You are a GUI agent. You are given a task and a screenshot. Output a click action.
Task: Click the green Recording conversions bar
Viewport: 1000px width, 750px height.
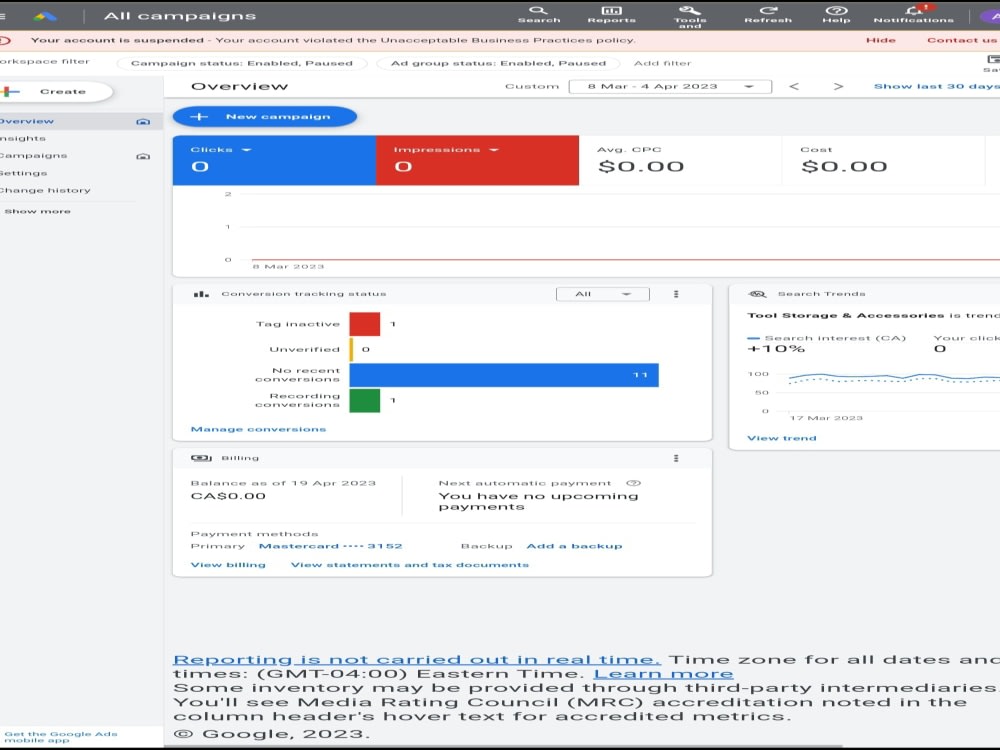click(365, 401)
